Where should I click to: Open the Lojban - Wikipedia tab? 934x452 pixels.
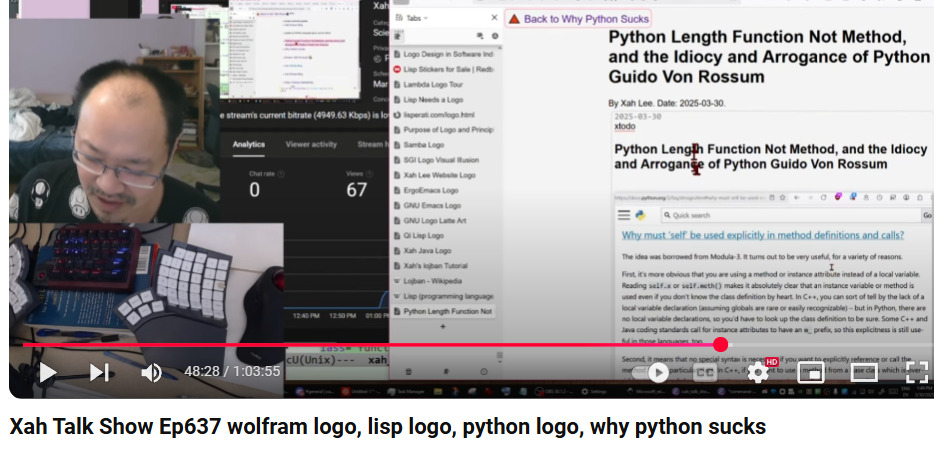[x=444, y=280]
